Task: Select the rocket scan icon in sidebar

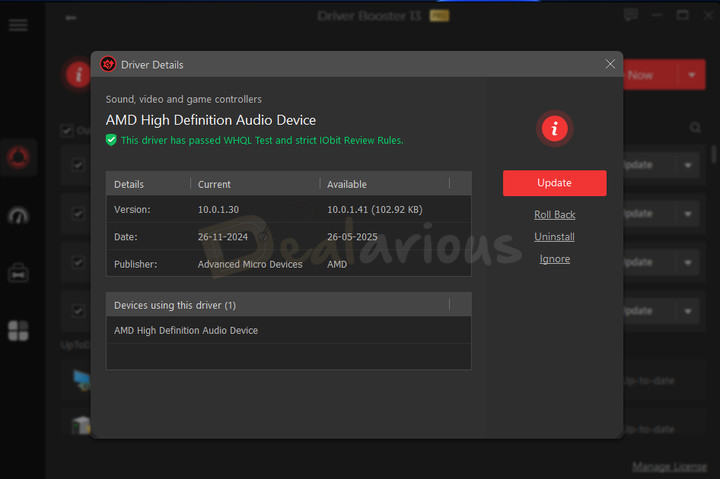Action: coord(18,158)
